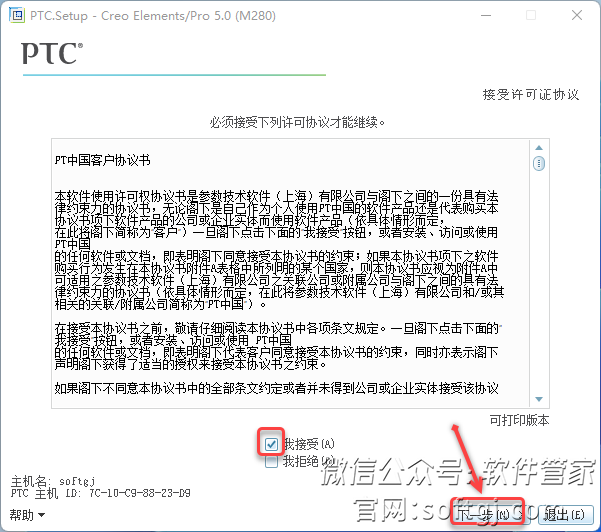Click the 主机名 host name line
Image resolution: width=601 pixels, height=532 pixels.
53,481
